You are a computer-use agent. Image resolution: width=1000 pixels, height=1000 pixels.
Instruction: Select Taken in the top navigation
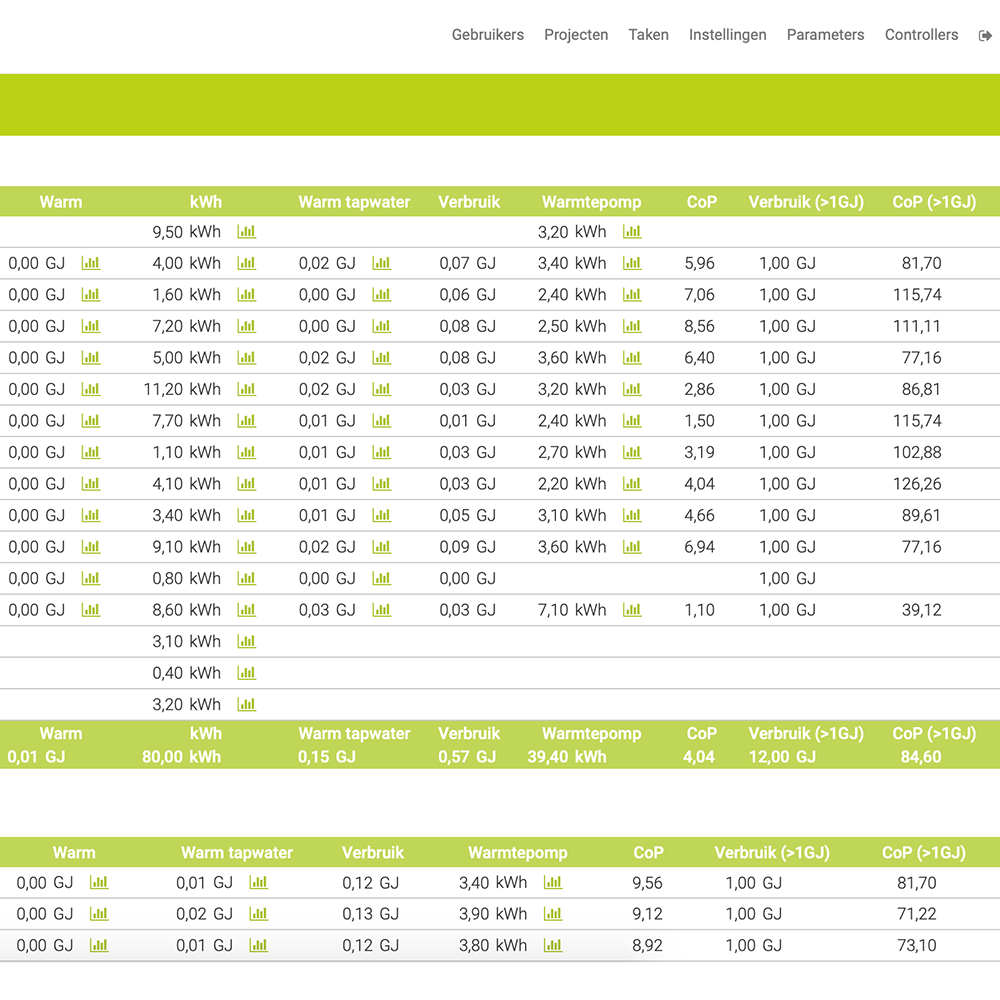pyautogui.click(x=648, y=35)
